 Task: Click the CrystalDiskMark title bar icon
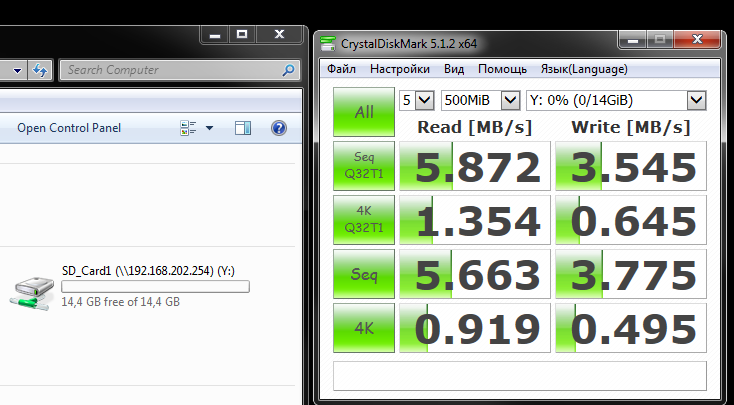click(x=328, y=44)
